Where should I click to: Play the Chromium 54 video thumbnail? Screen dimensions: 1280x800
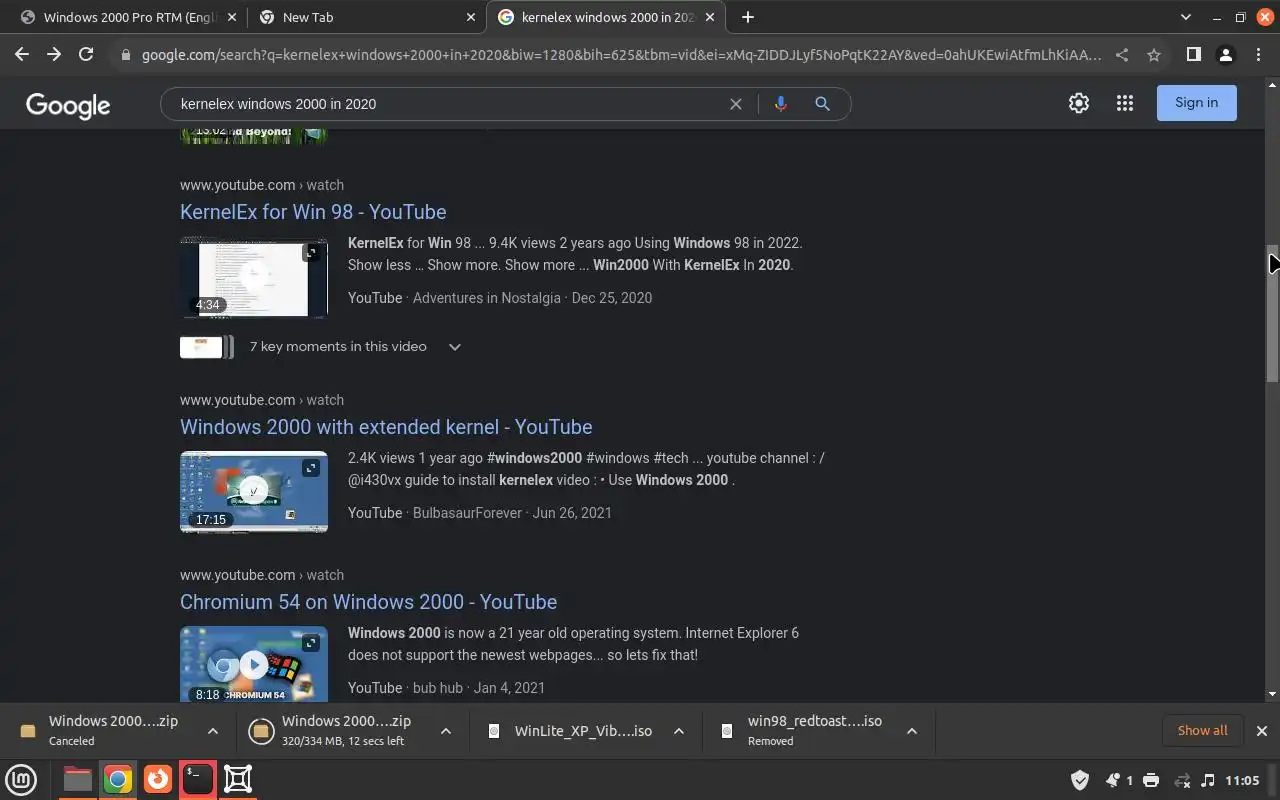point(254,665)
